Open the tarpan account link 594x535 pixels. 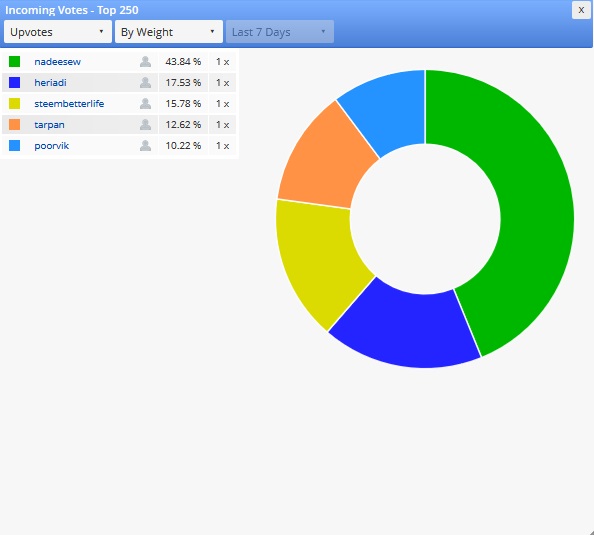tap(49, 125)
